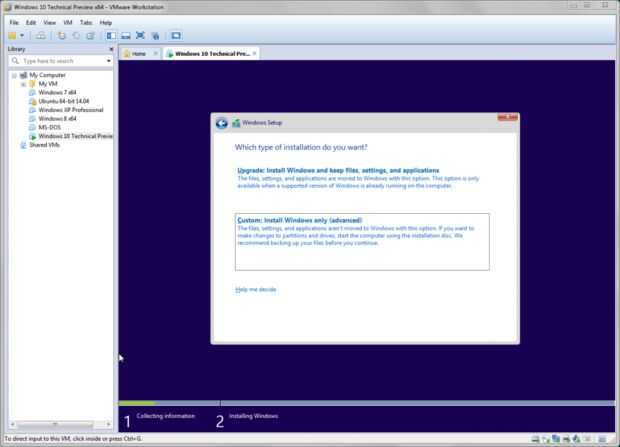Screen dimensions: 620x447
Task: Click the library scrollbar right arrow
Action: pos(109,424)
